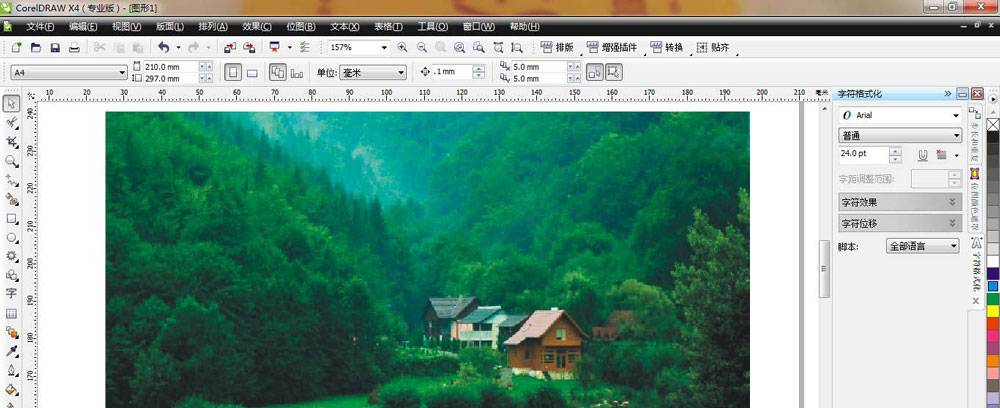Switch page to landscape orientation
This screenshot has height=408, width=1000.
click(252, 72)
